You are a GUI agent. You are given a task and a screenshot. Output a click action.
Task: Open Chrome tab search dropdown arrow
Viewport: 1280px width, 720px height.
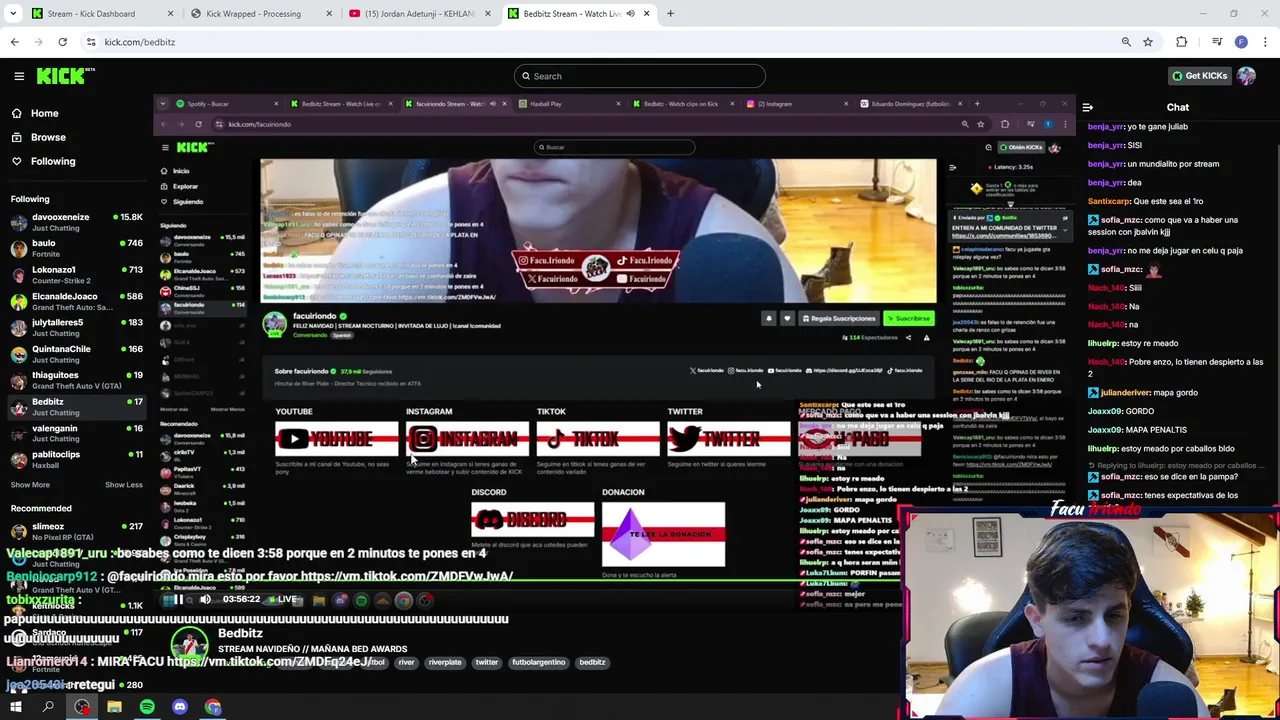tap(13, 14)
